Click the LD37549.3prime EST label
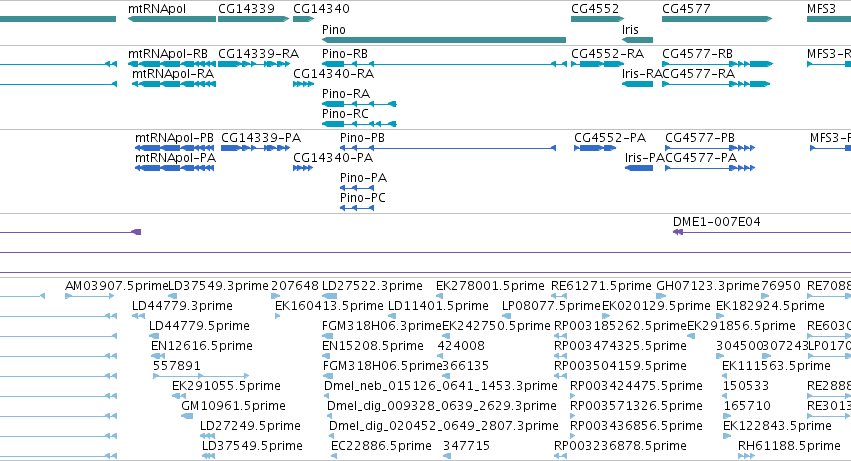Viewport: 851px width, 461px height. coord(219,286)
